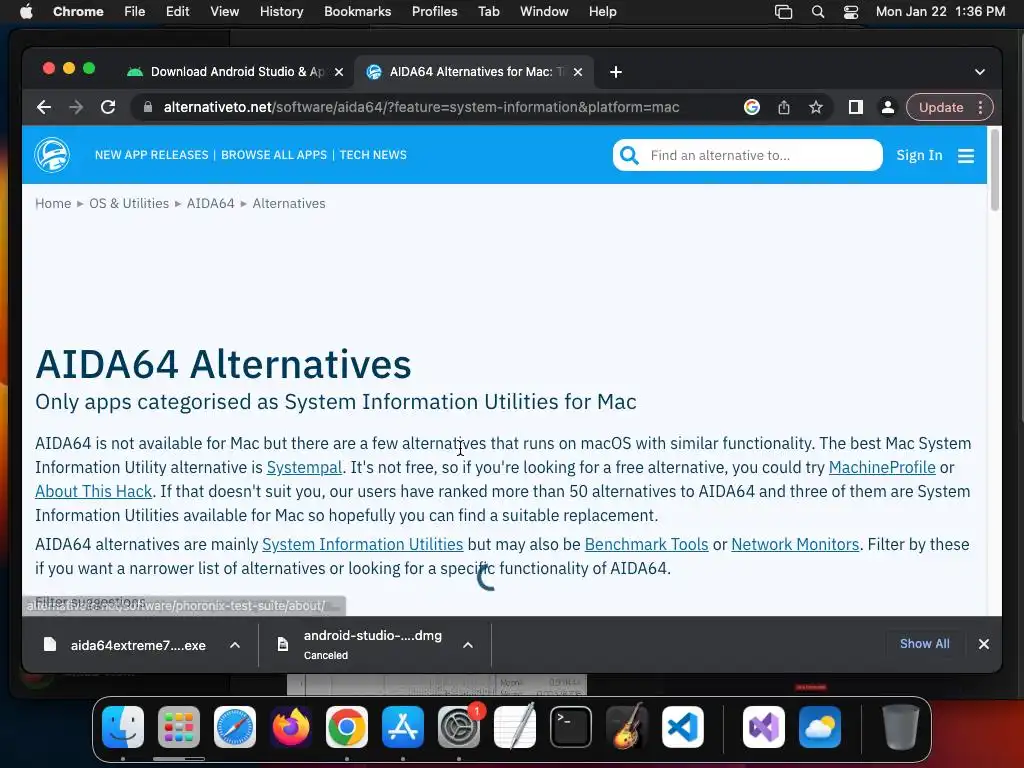Click the share page icon
This screenshot has width=1024, height=768.
784,107
